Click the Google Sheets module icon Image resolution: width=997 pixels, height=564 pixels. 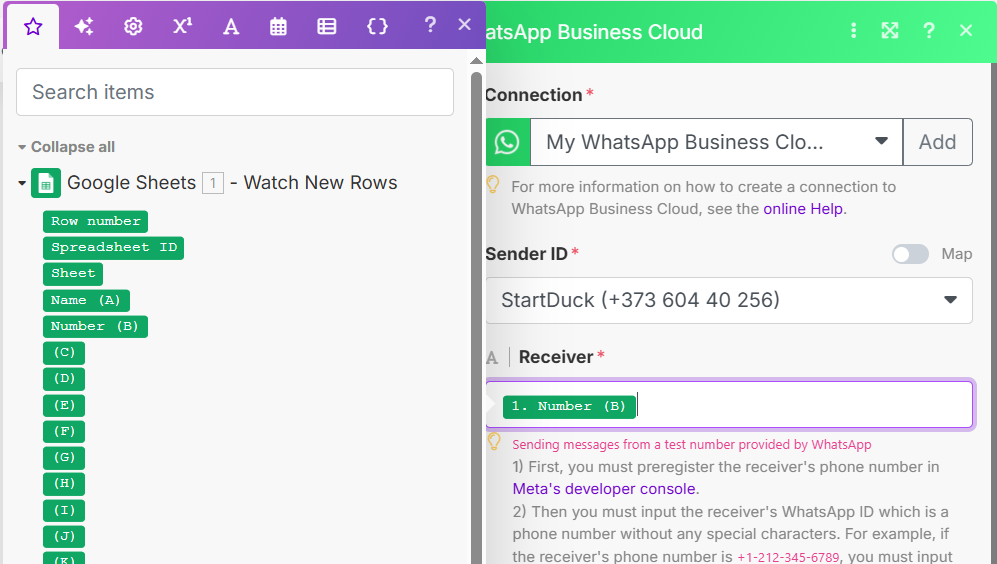tap(46, 183)
